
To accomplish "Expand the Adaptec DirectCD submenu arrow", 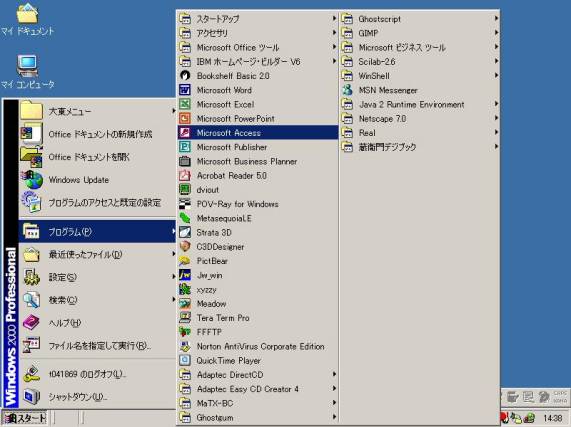I will (x=334, y=374).
